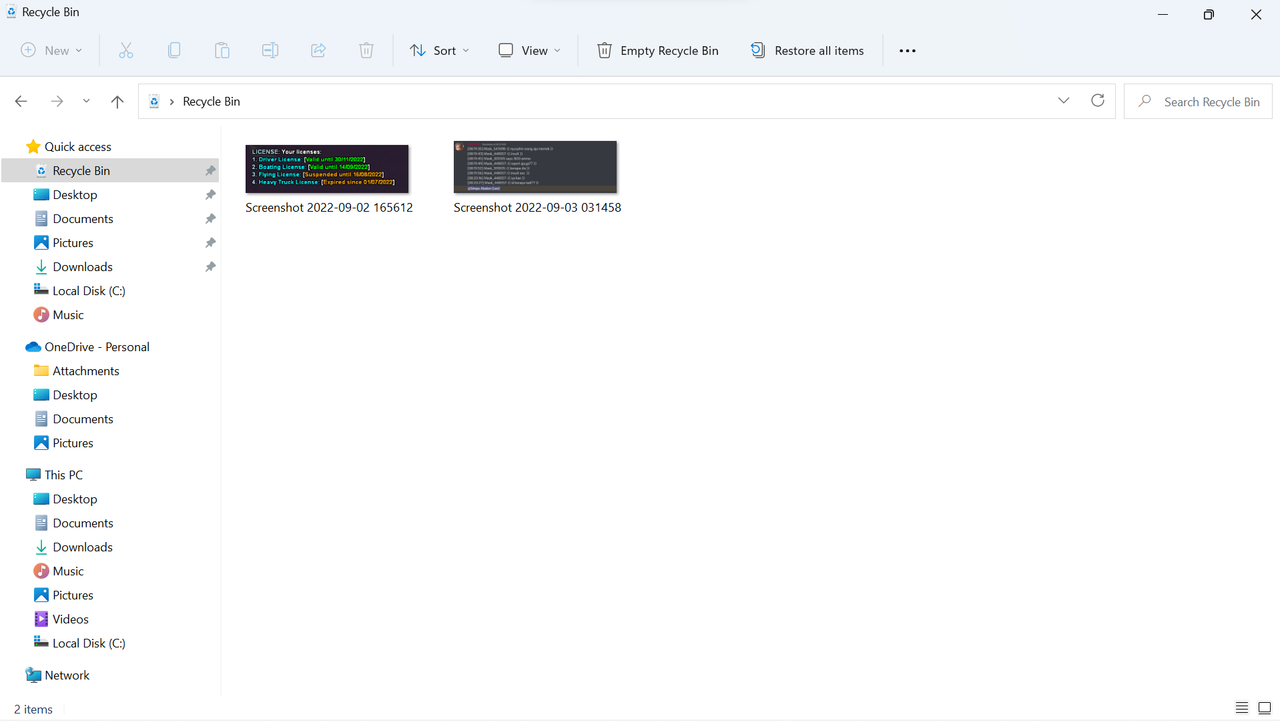Click the pin icon beside Quick access Downloads
Viewport: 1280px width, 721px height.
tap(210, 267)
